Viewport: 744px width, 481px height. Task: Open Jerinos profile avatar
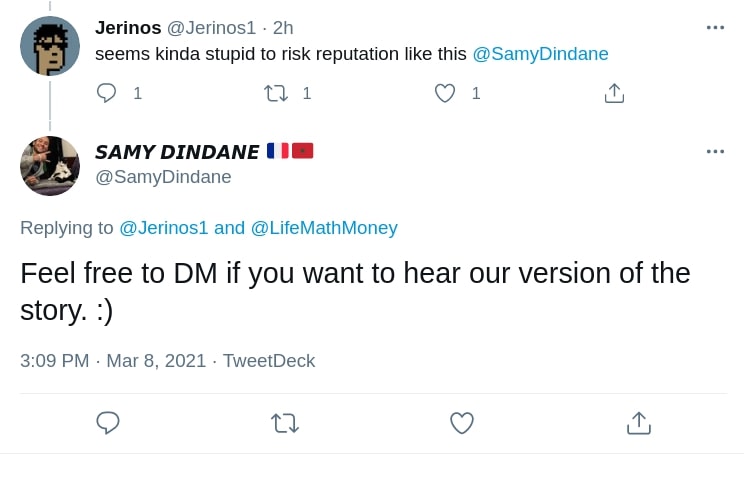click(50, 46)
